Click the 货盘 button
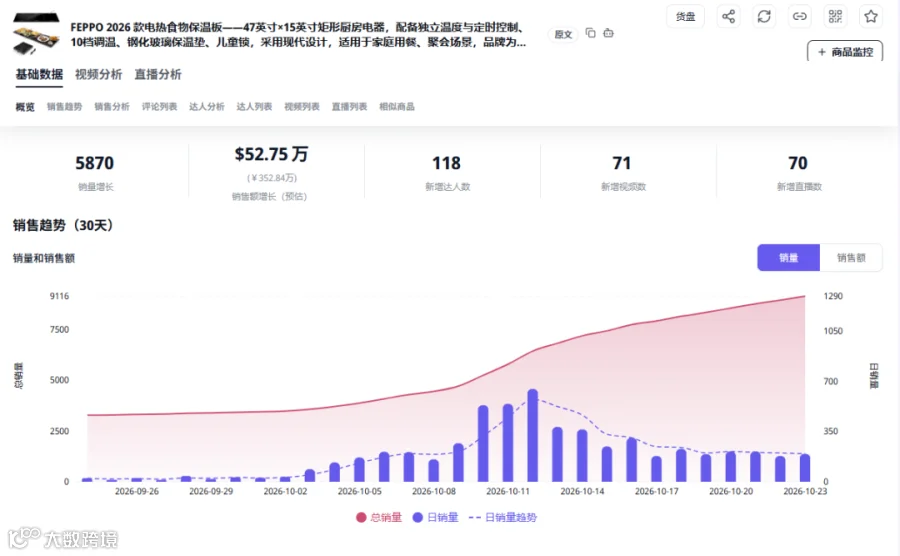 [x=685, y=16]
